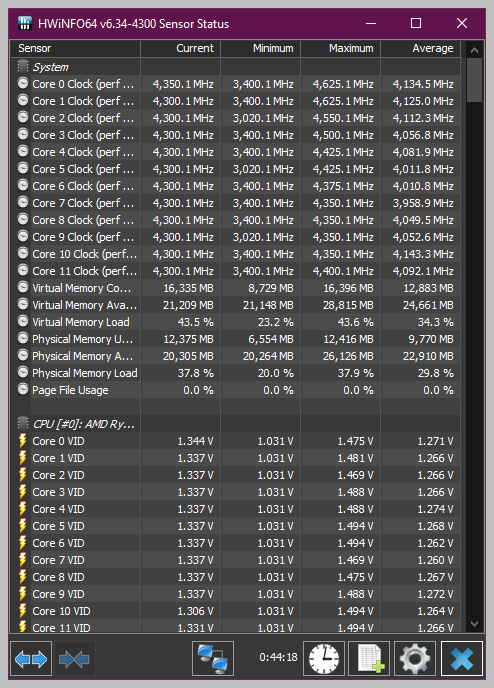494x688 pixels.
Task: Click the Maximum column header
Action: tap(341, 49)
